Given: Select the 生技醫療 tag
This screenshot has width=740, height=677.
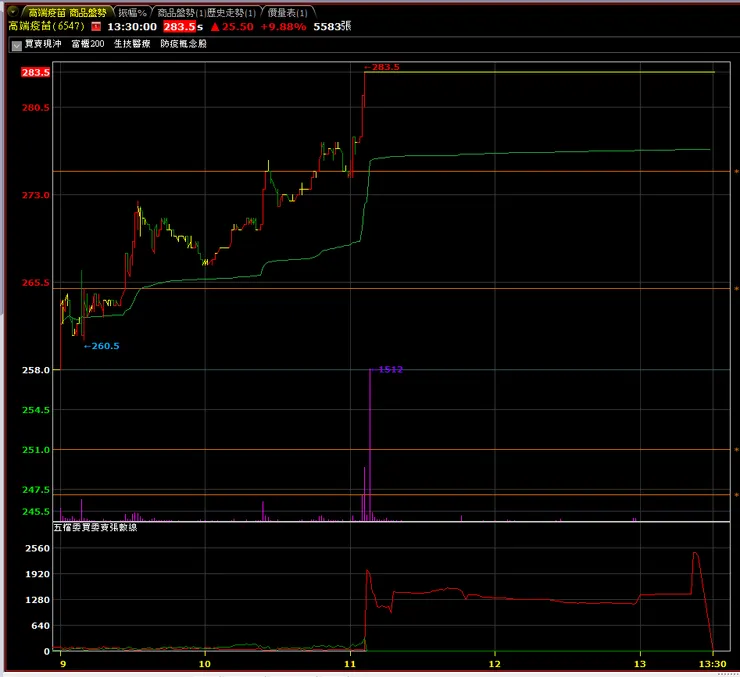Looking at the screenshot, I should coord(132,44).
